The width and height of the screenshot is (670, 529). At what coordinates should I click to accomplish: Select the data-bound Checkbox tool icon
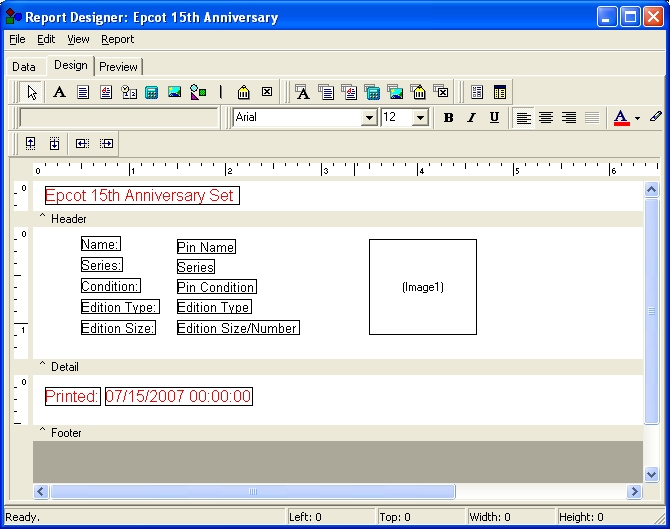(x=441, y=92)
